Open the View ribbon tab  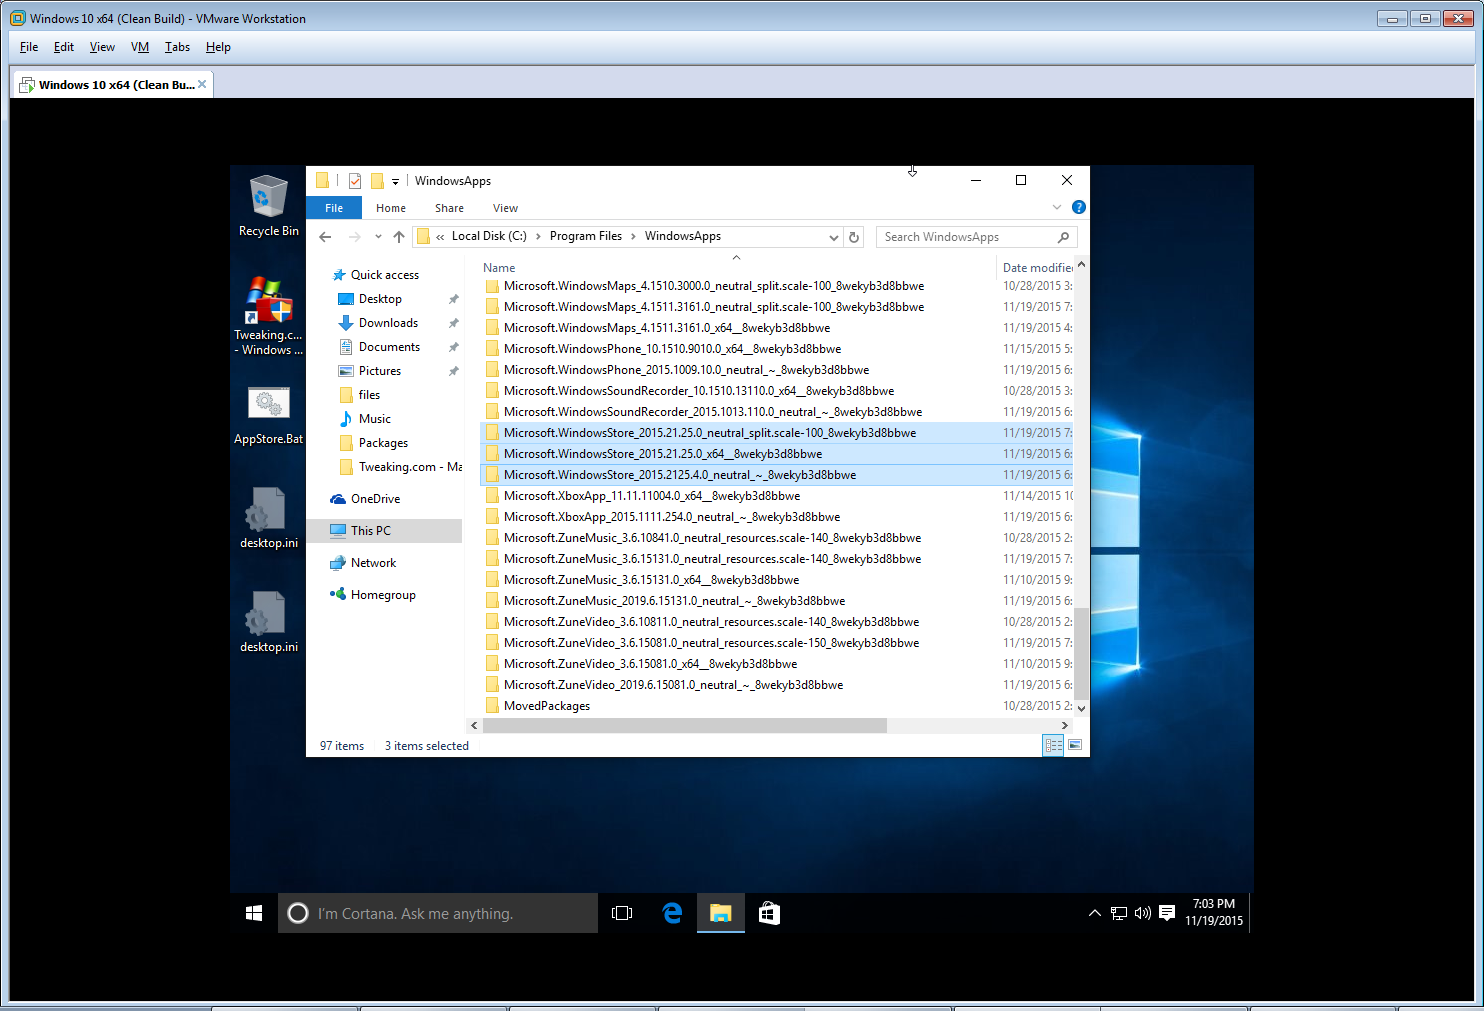[x=505, y=208]
